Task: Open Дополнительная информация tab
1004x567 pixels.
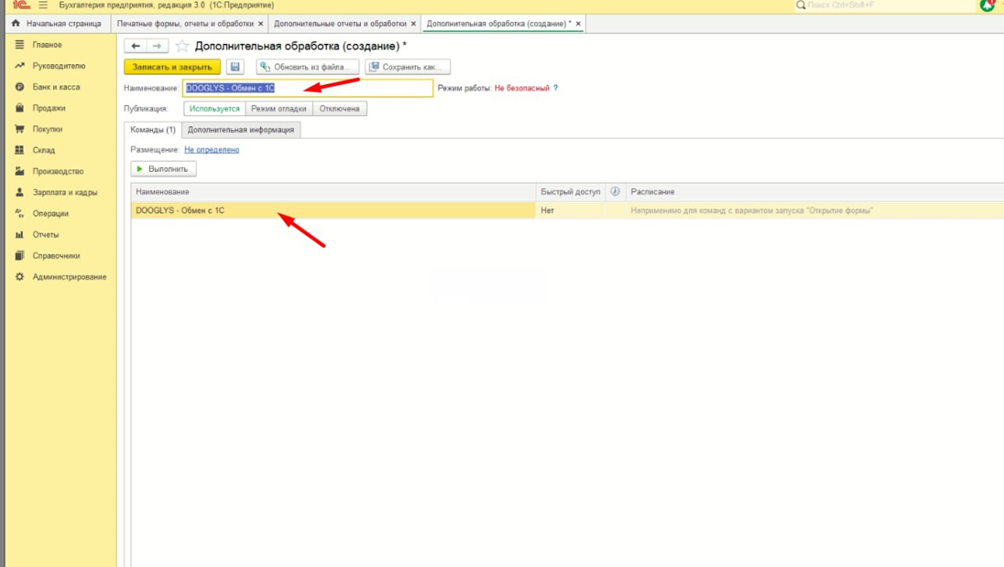Action: tap(241, 130)
